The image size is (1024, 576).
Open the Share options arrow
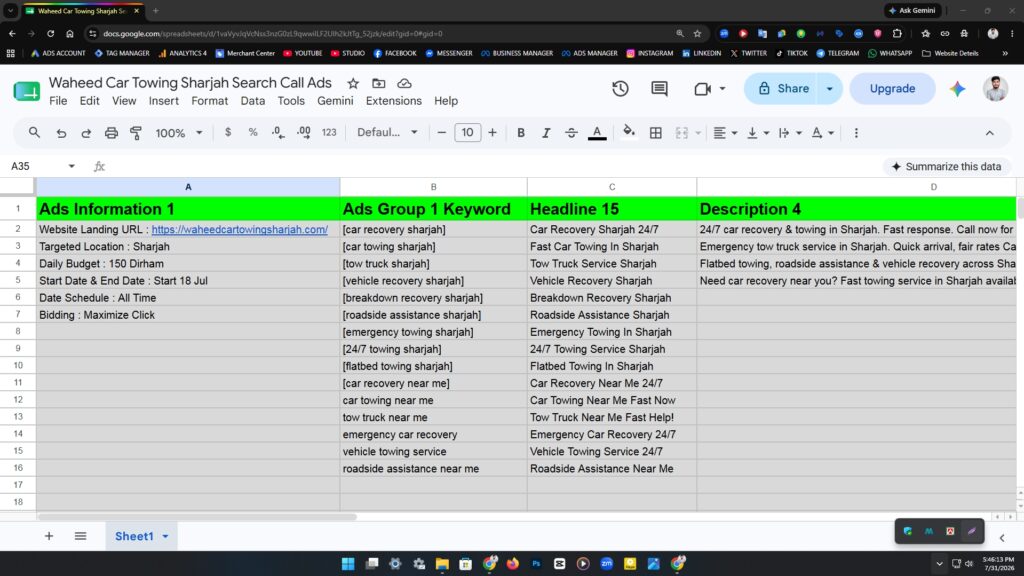pyautogui.click(x=829, y=88)
